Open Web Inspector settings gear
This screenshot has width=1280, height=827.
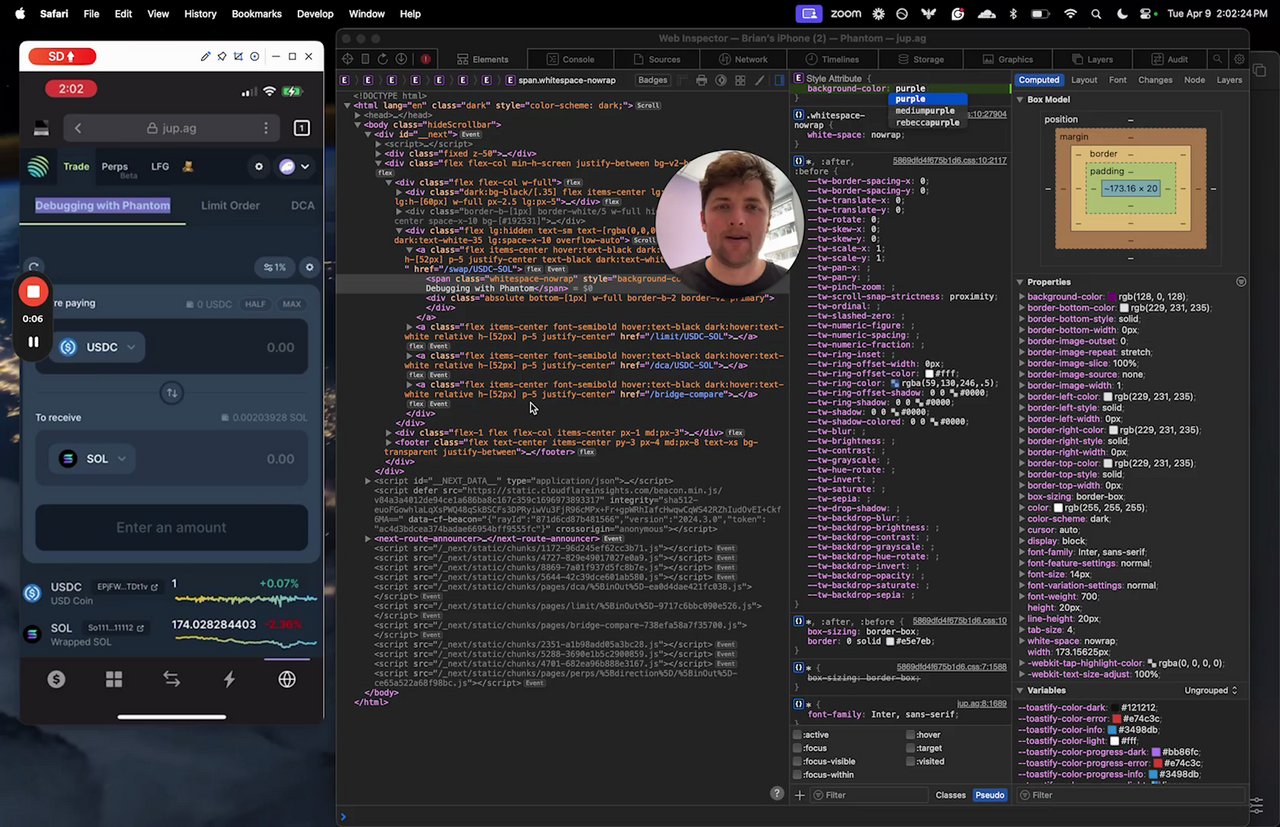pyautogui.click(x=1240, y=59)
